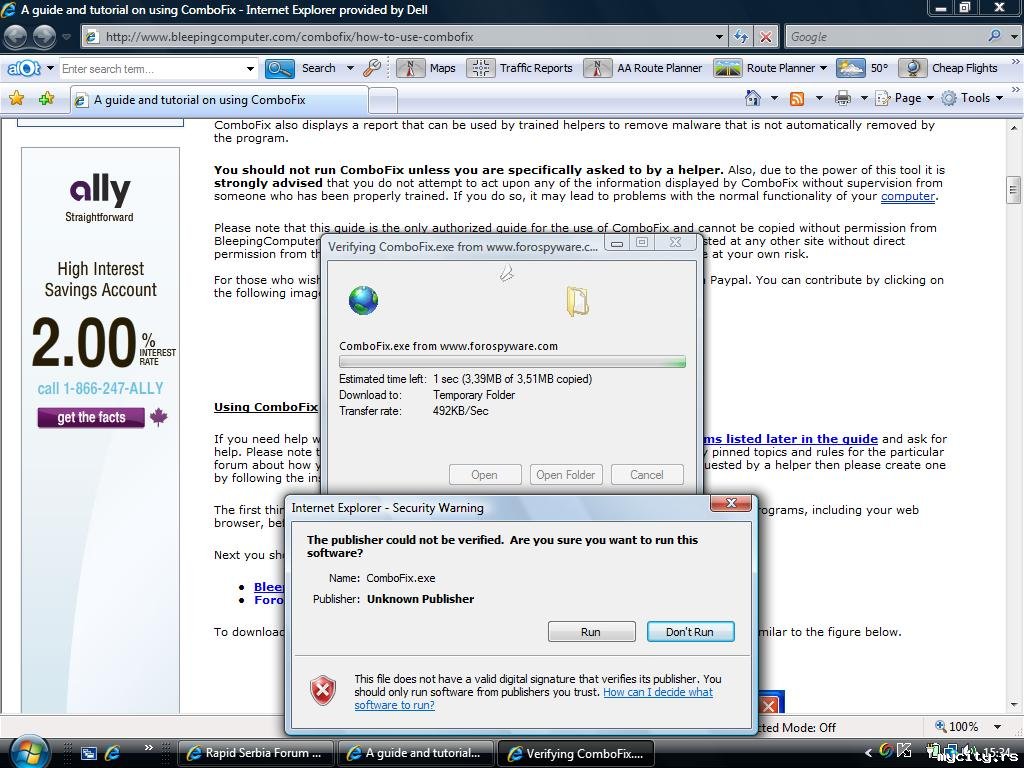Expand the Home button dropdown arrow

774,98
